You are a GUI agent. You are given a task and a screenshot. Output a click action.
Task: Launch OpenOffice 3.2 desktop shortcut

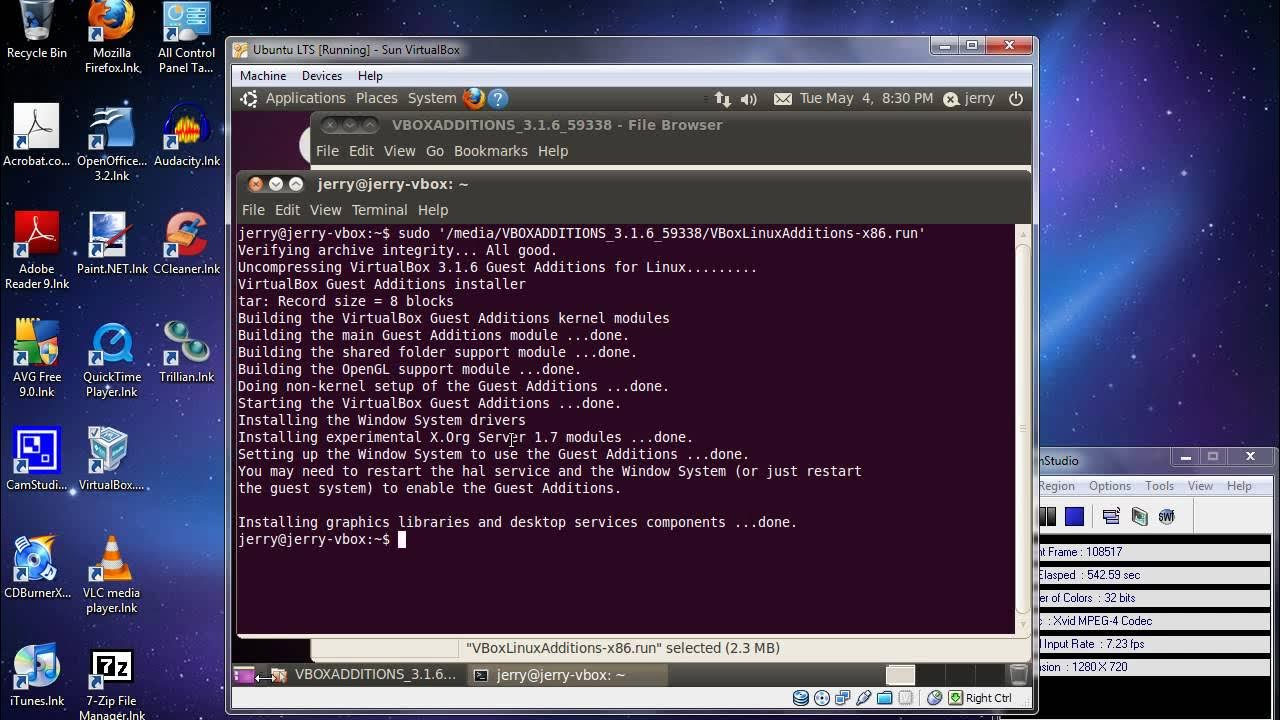click(x=112, y=142)
